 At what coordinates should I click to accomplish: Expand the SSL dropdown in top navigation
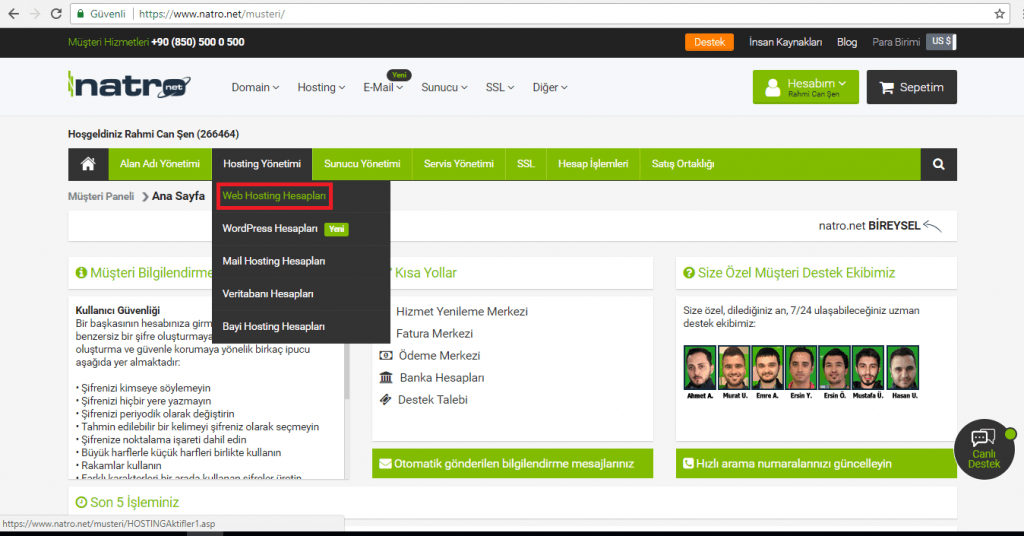[500, 87]
